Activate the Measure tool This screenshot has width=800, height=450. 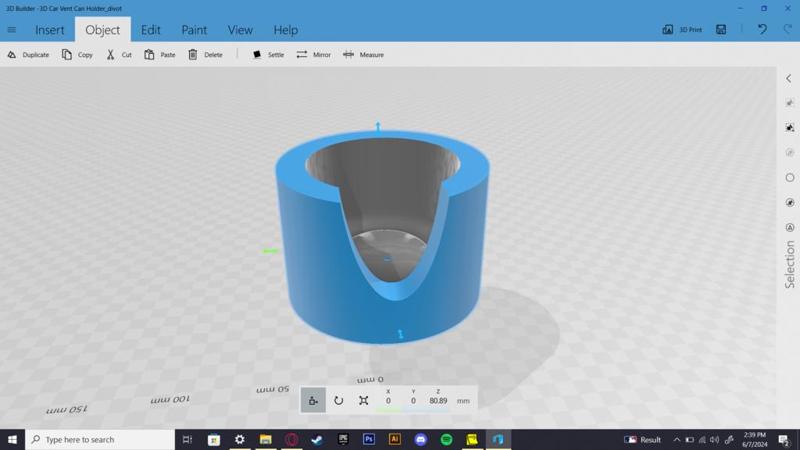363,55
